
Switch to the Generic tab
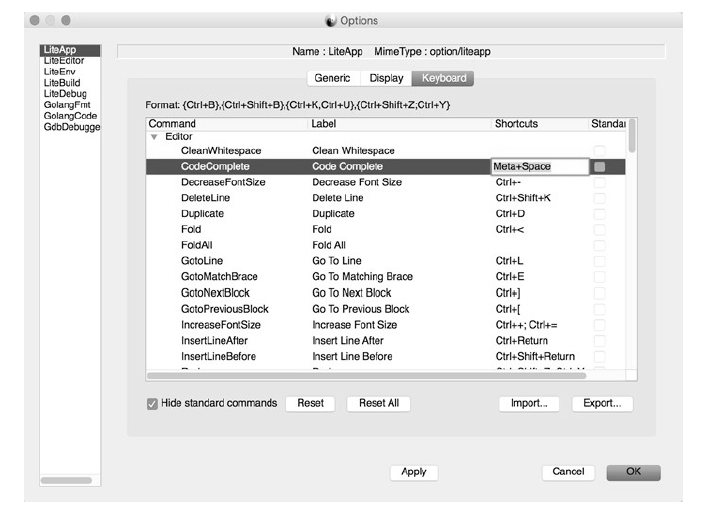tap(333, 78)
